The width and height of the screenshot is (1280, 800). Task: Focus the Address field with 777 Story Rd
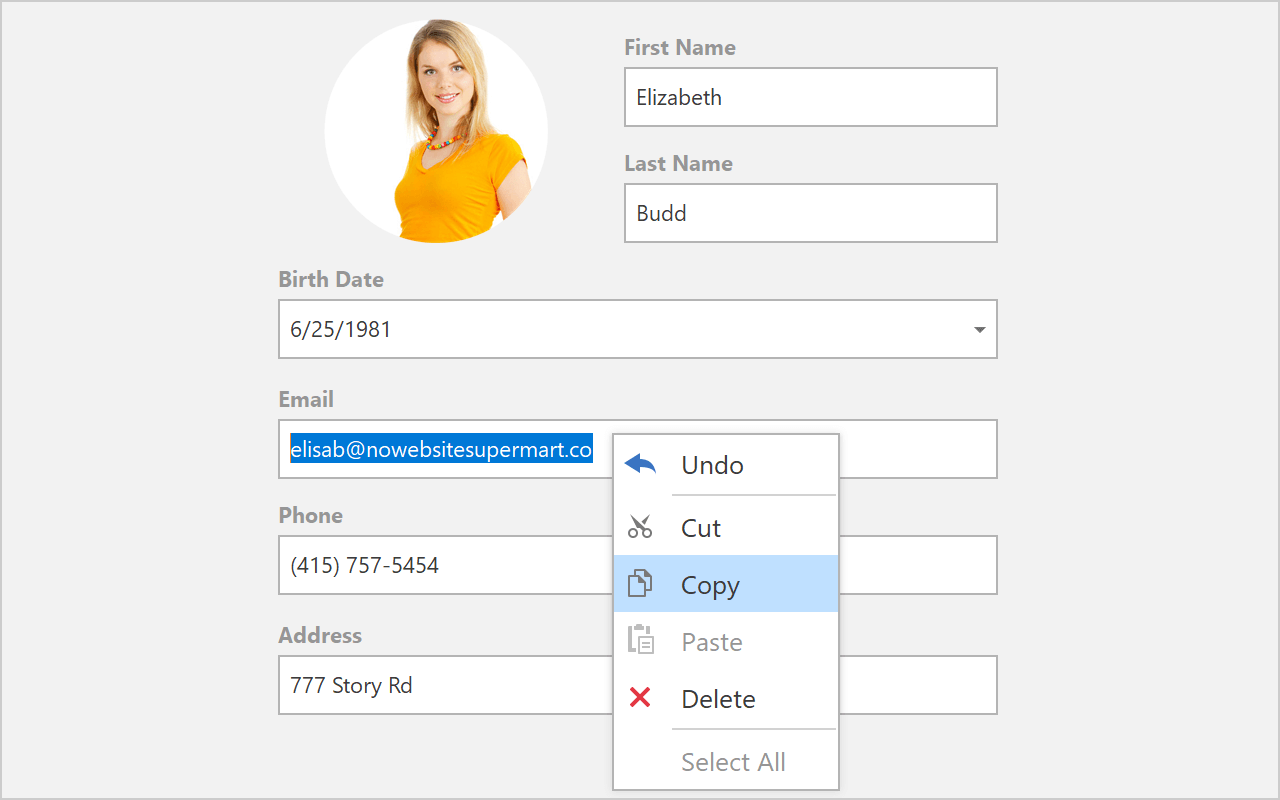click(x=440, y=685)
